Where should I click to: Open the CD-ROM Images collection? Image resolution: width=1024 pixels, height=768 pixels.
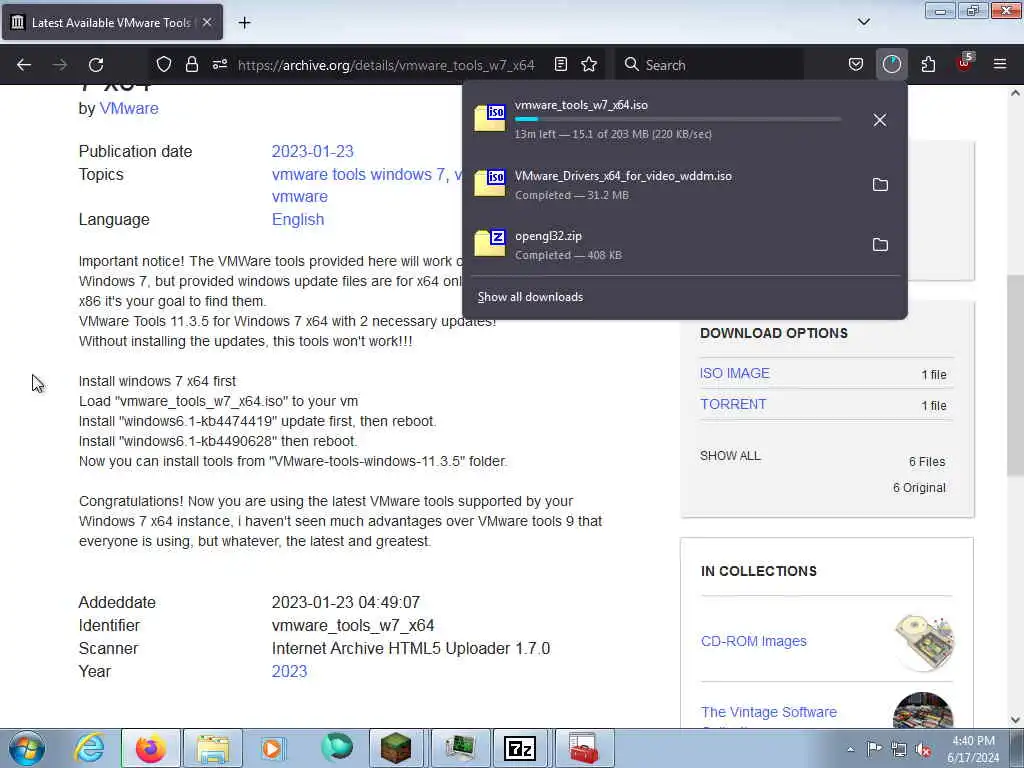click(754, 641)
